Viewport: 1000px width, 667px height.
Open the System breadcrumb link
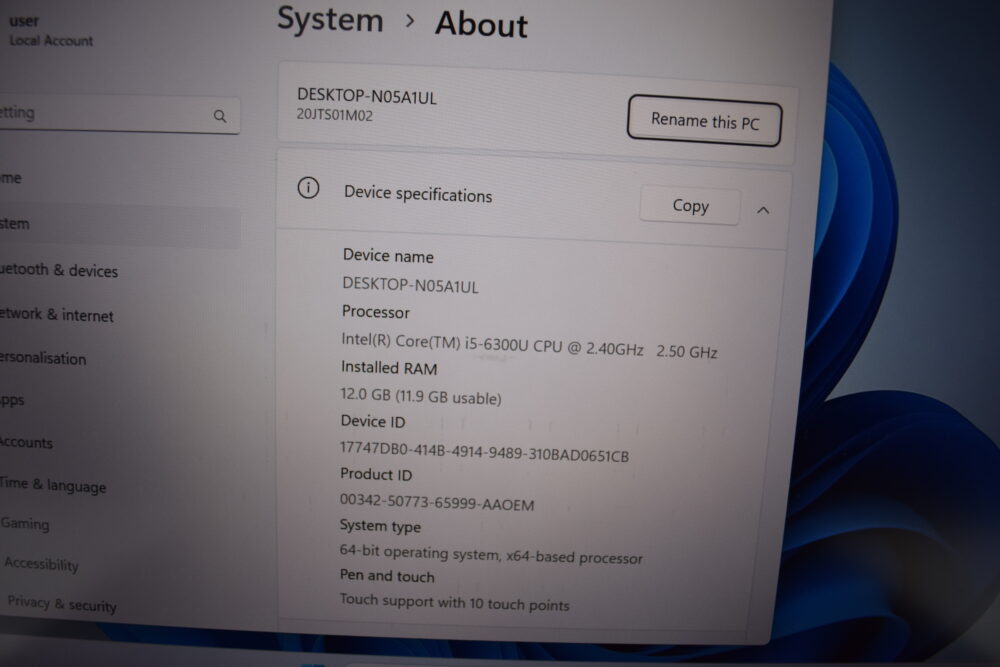click(330, 19)
